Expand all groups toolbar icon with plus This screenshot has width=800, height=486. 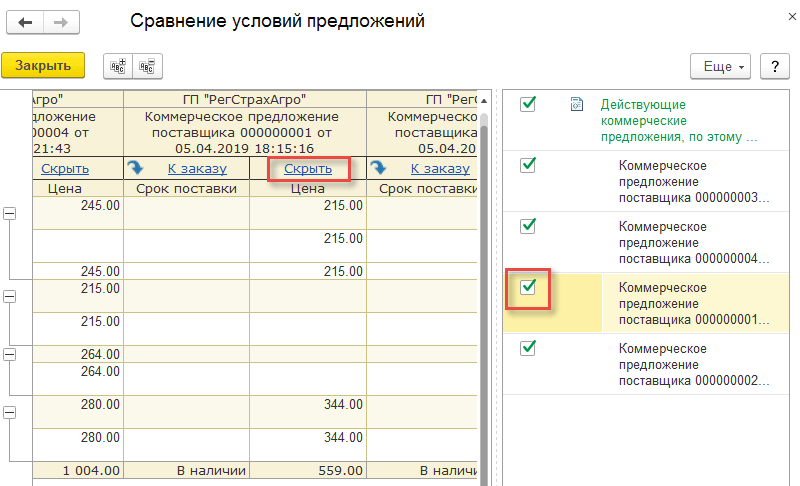118,66
